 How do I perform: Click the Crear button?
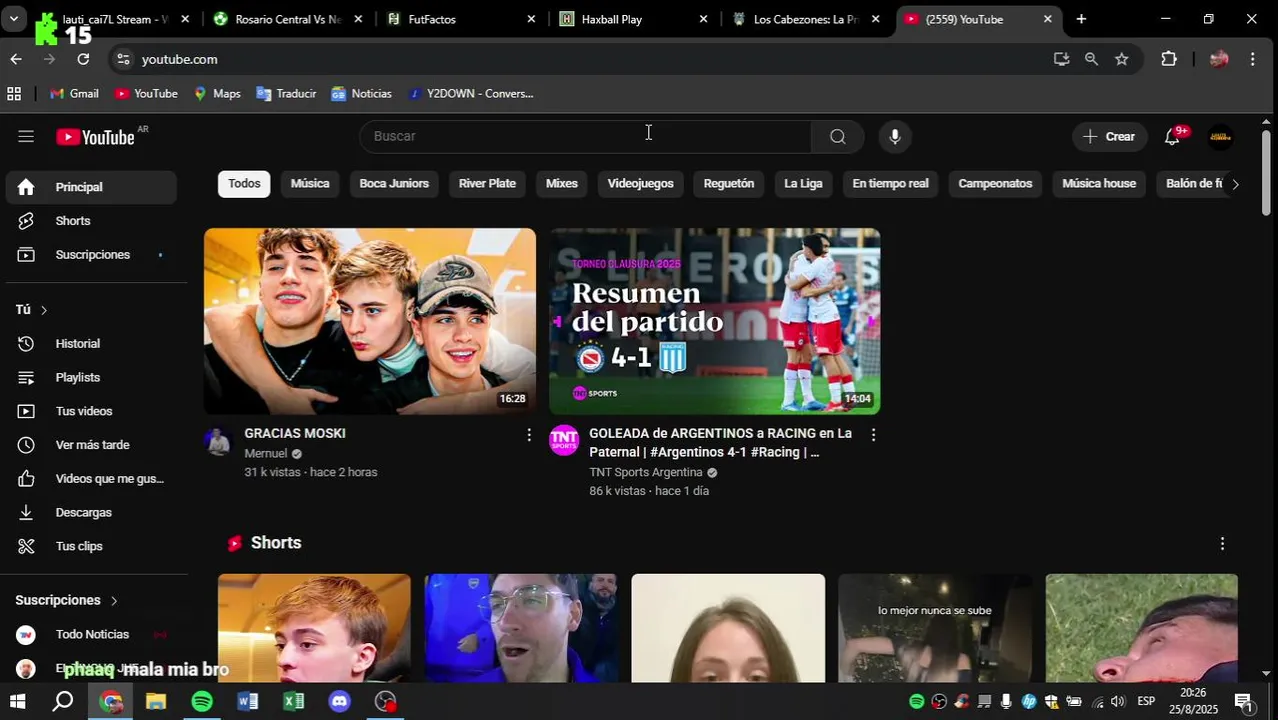(1110, 137)
